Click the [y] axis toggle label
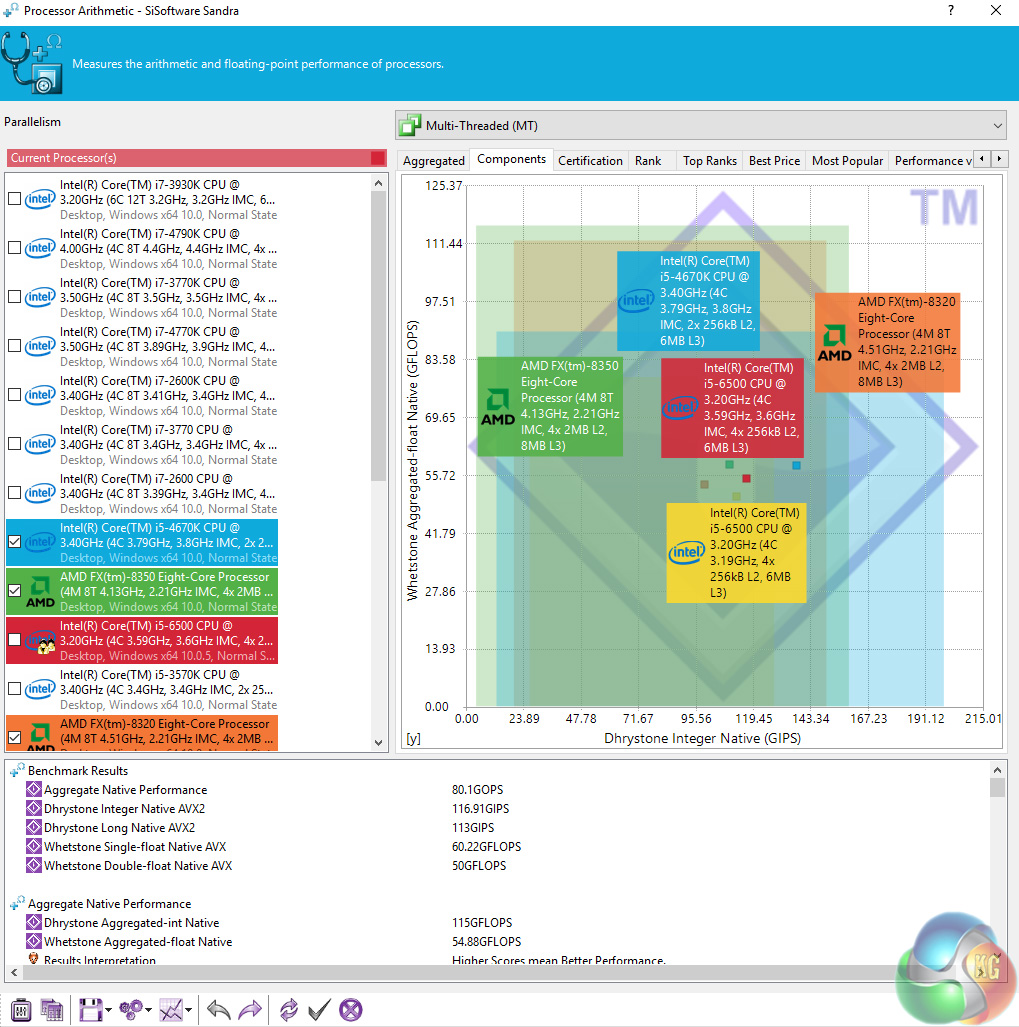 pyautogui.click(x=413, y=738)
